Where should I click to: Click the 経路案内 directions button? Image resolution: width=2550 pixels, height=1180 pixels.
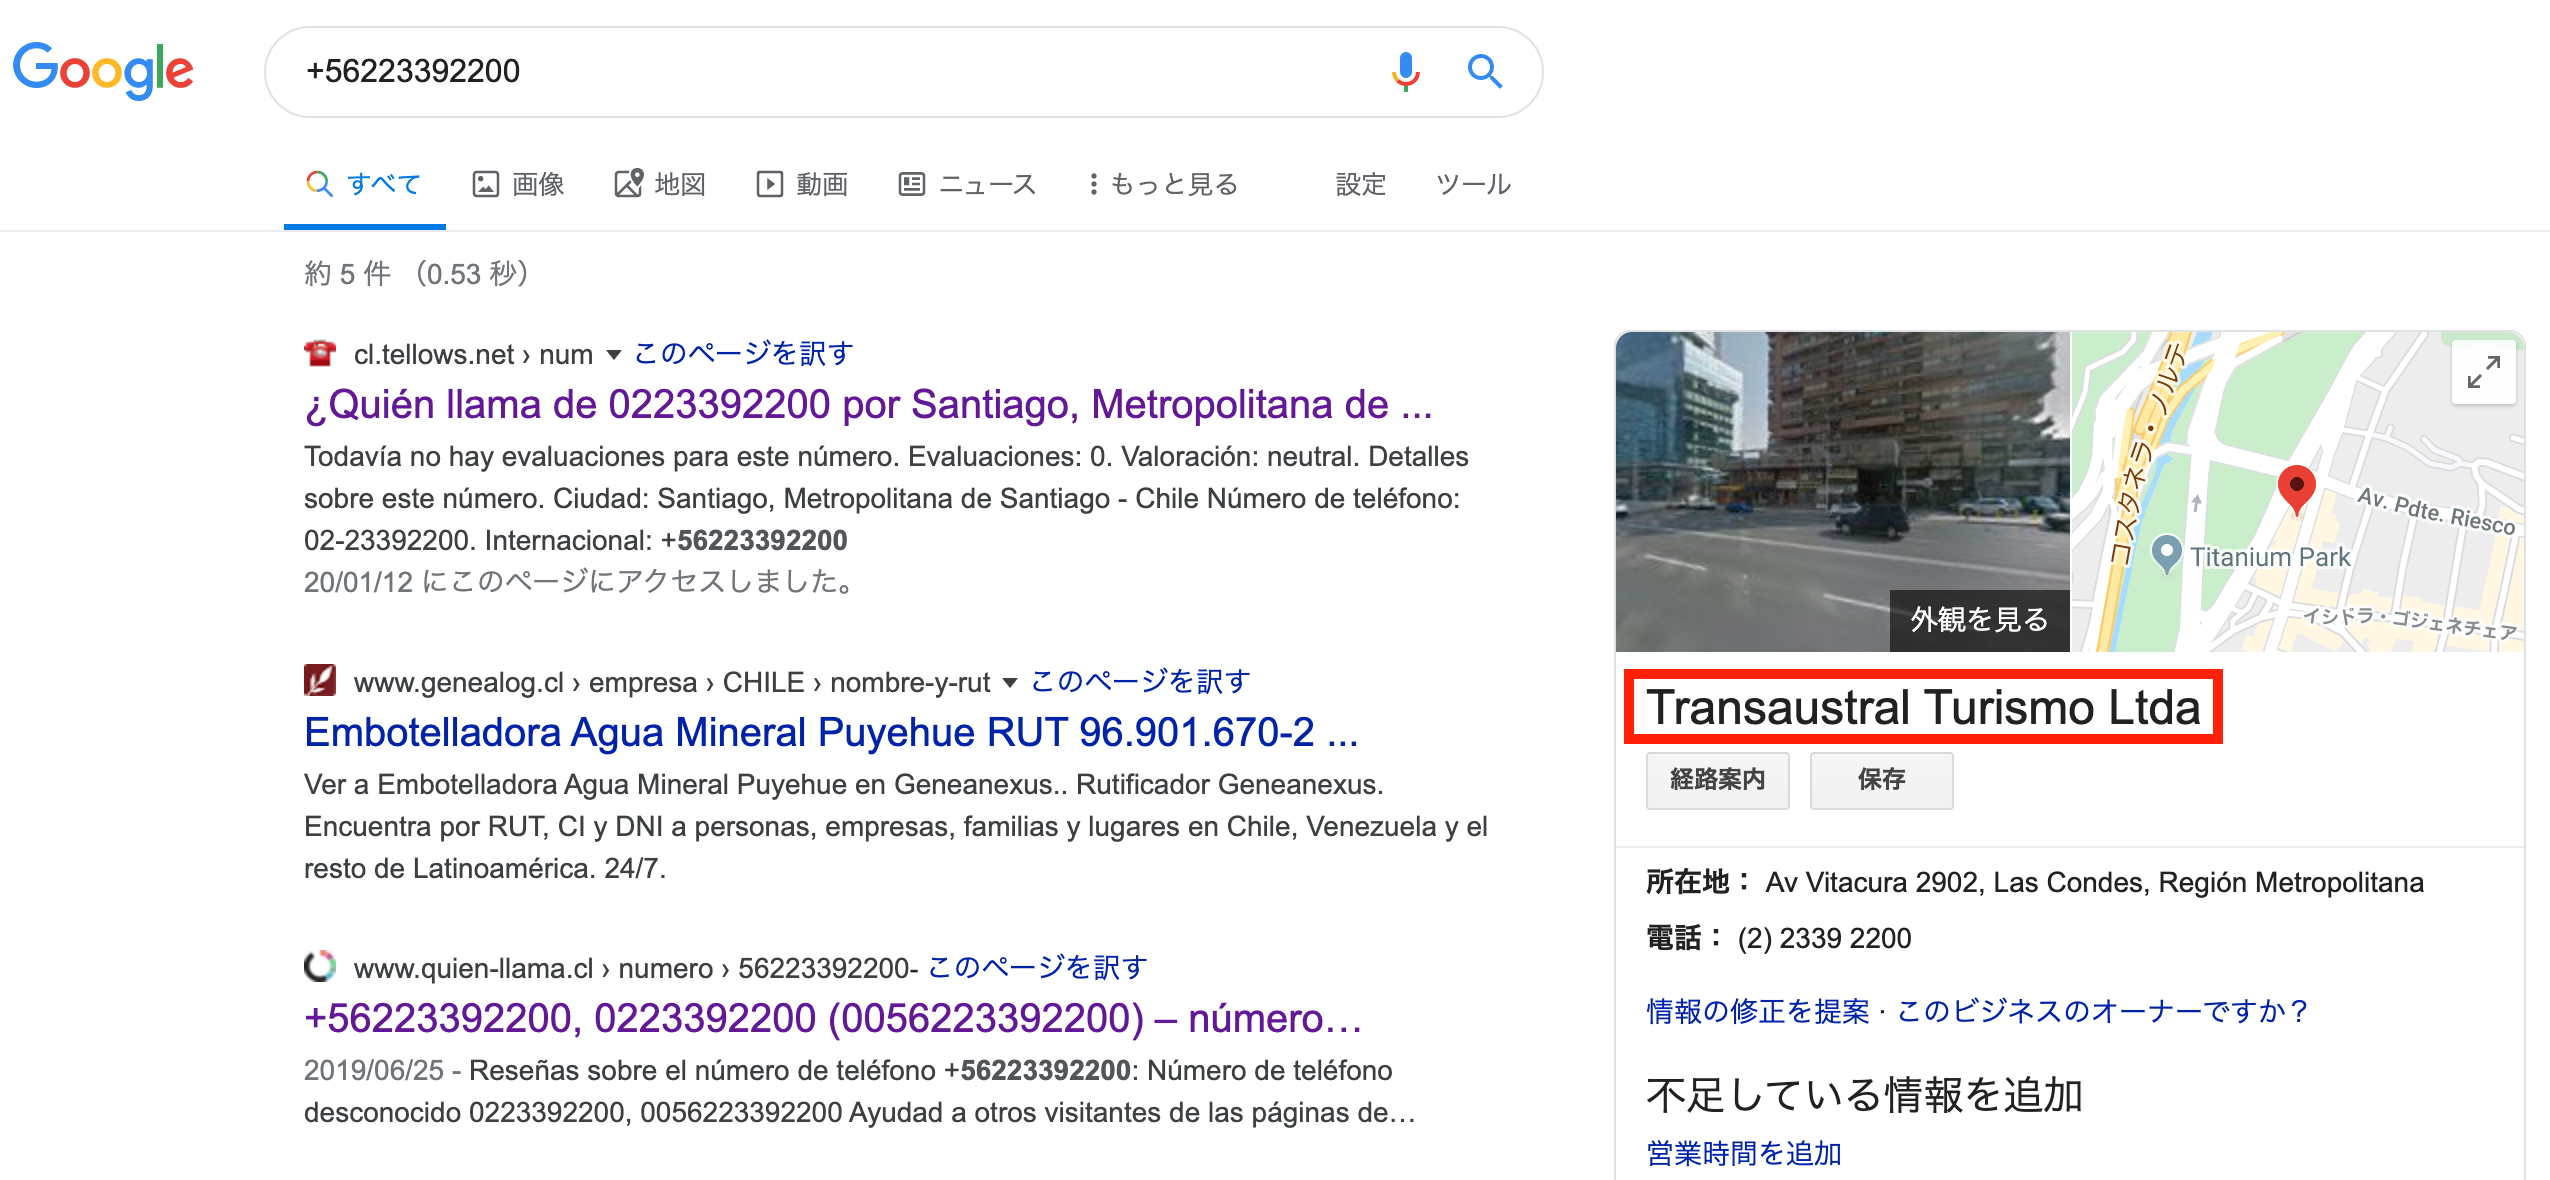[x=1717, y=779]
